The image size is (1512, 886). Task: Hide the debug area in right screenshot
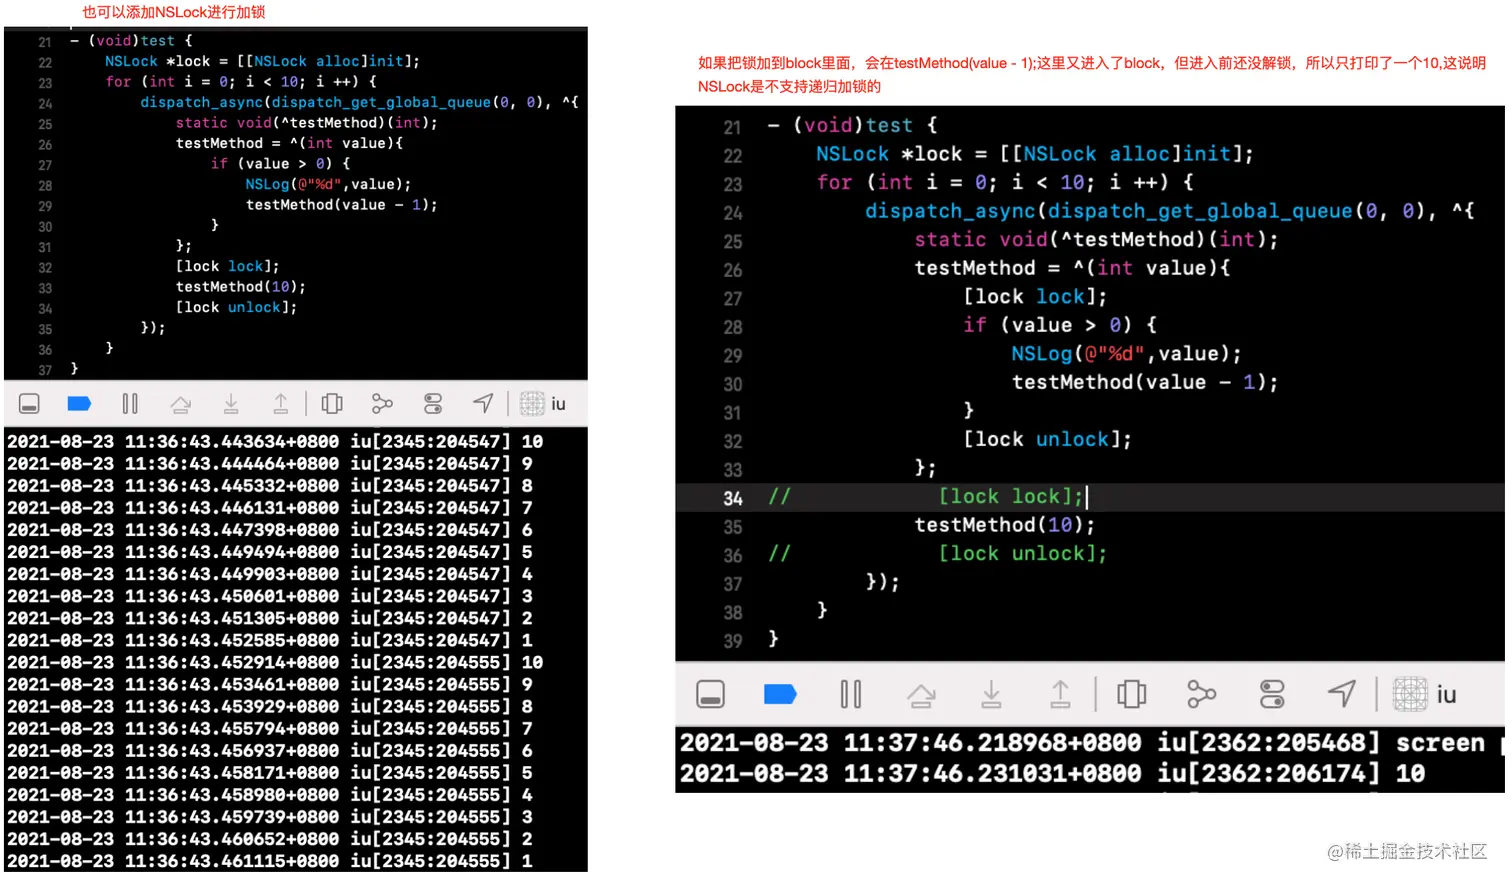tap(711, 694)
